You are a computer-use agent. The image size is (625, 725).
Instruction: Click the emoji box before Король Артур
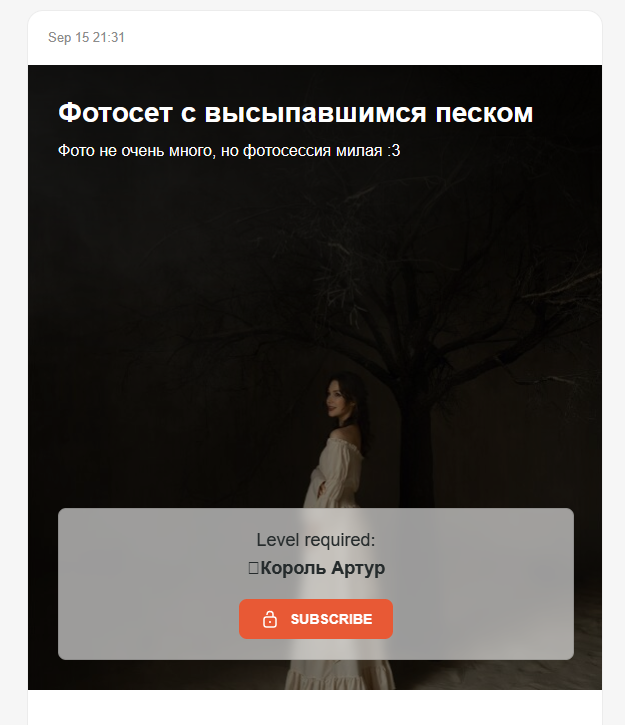tap(253, 568)
